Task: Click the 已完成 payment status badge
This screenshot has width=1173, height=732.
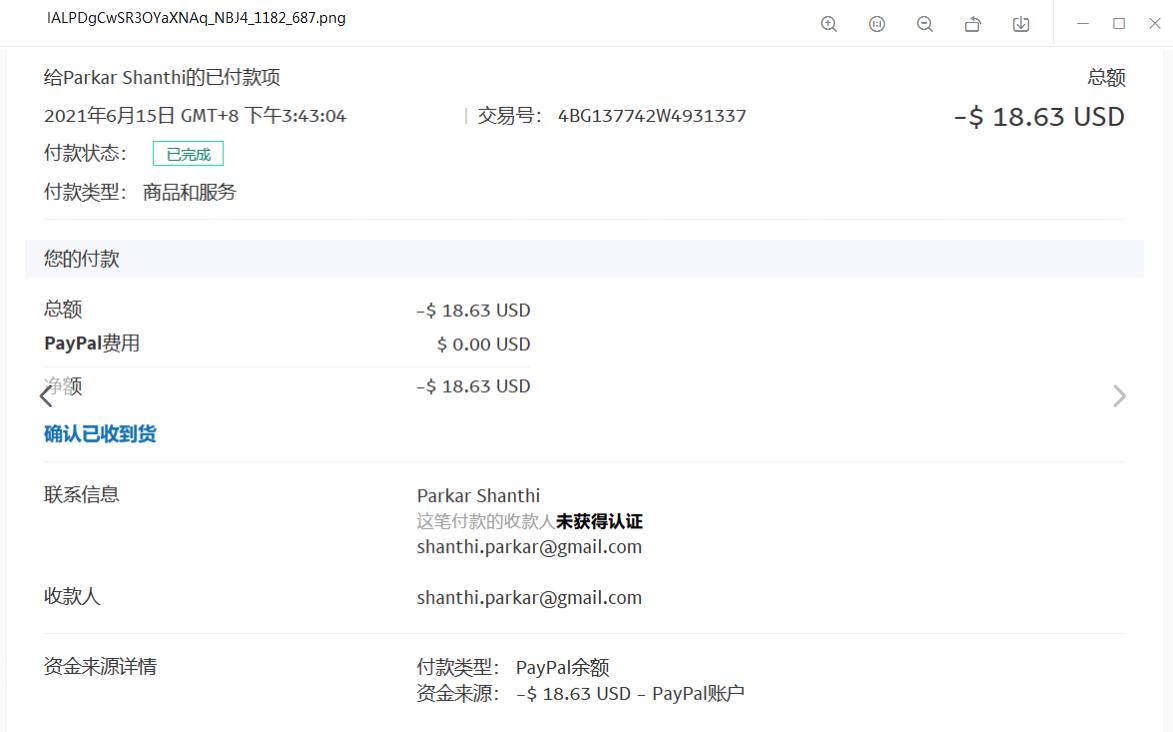Action: click(188, 154)
